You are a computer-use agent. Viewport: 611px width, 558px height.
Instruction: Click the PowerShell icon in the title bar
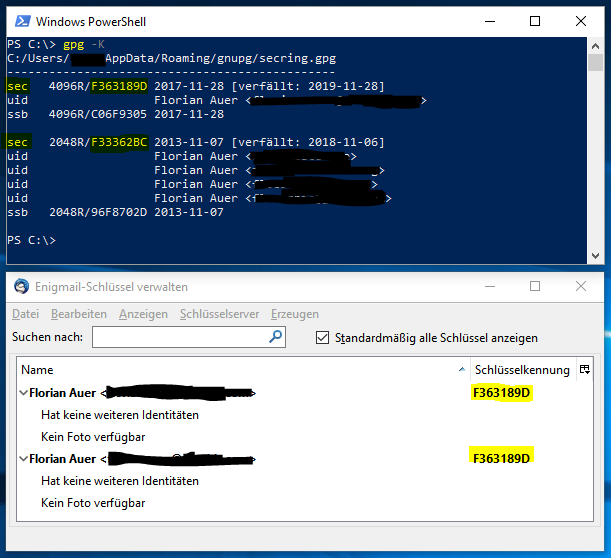23,21
